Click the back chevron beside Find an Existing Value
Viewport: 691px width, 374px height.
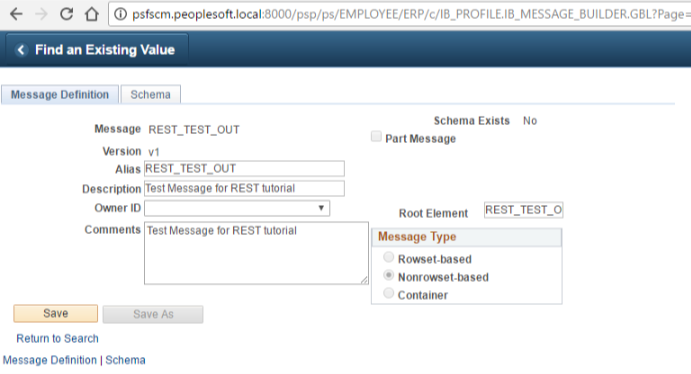click(21, 50)
